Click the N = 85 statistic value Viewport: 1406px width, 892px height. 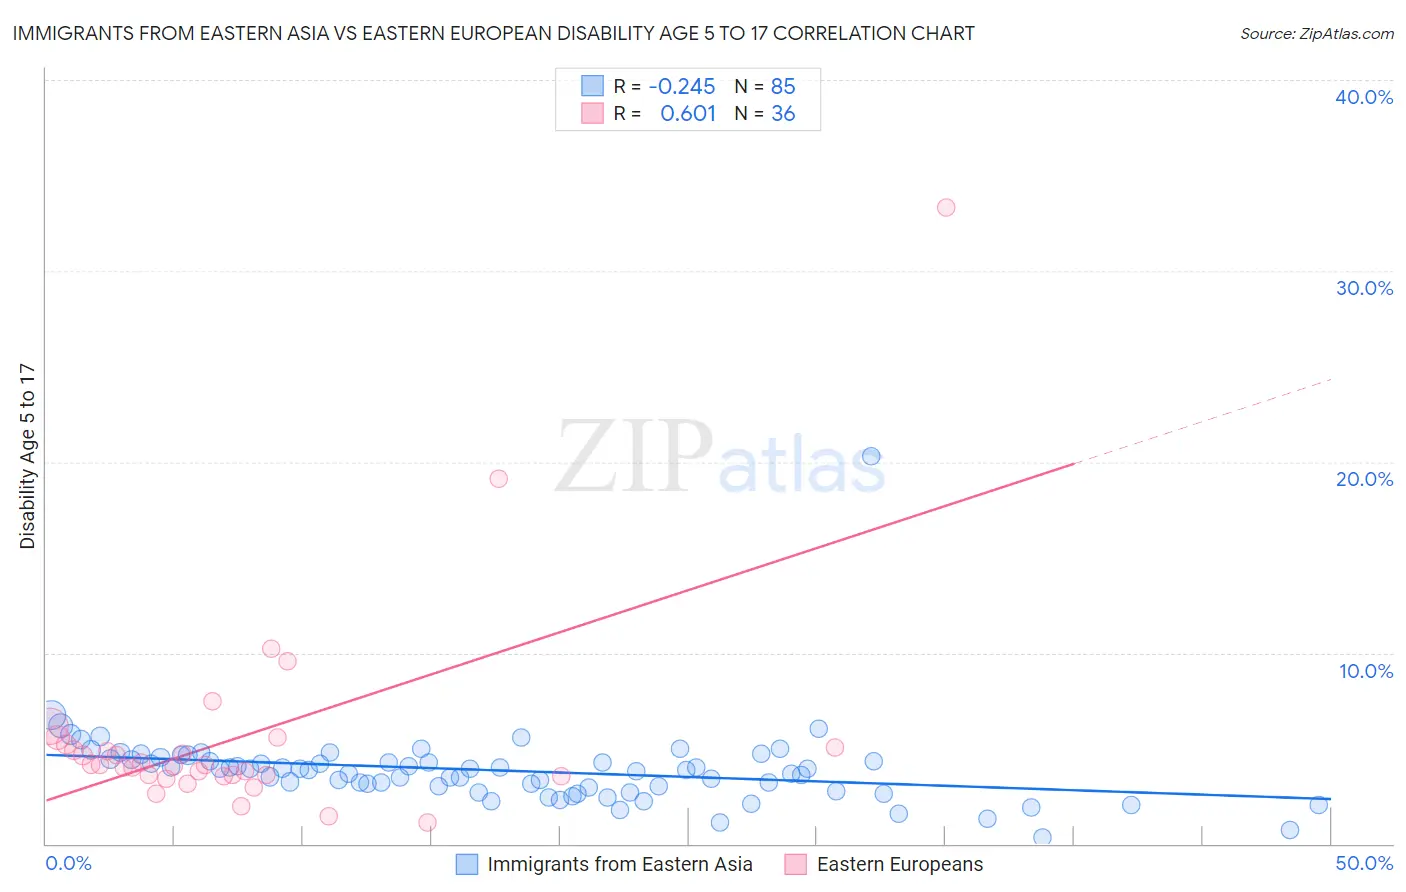[765, 86]
